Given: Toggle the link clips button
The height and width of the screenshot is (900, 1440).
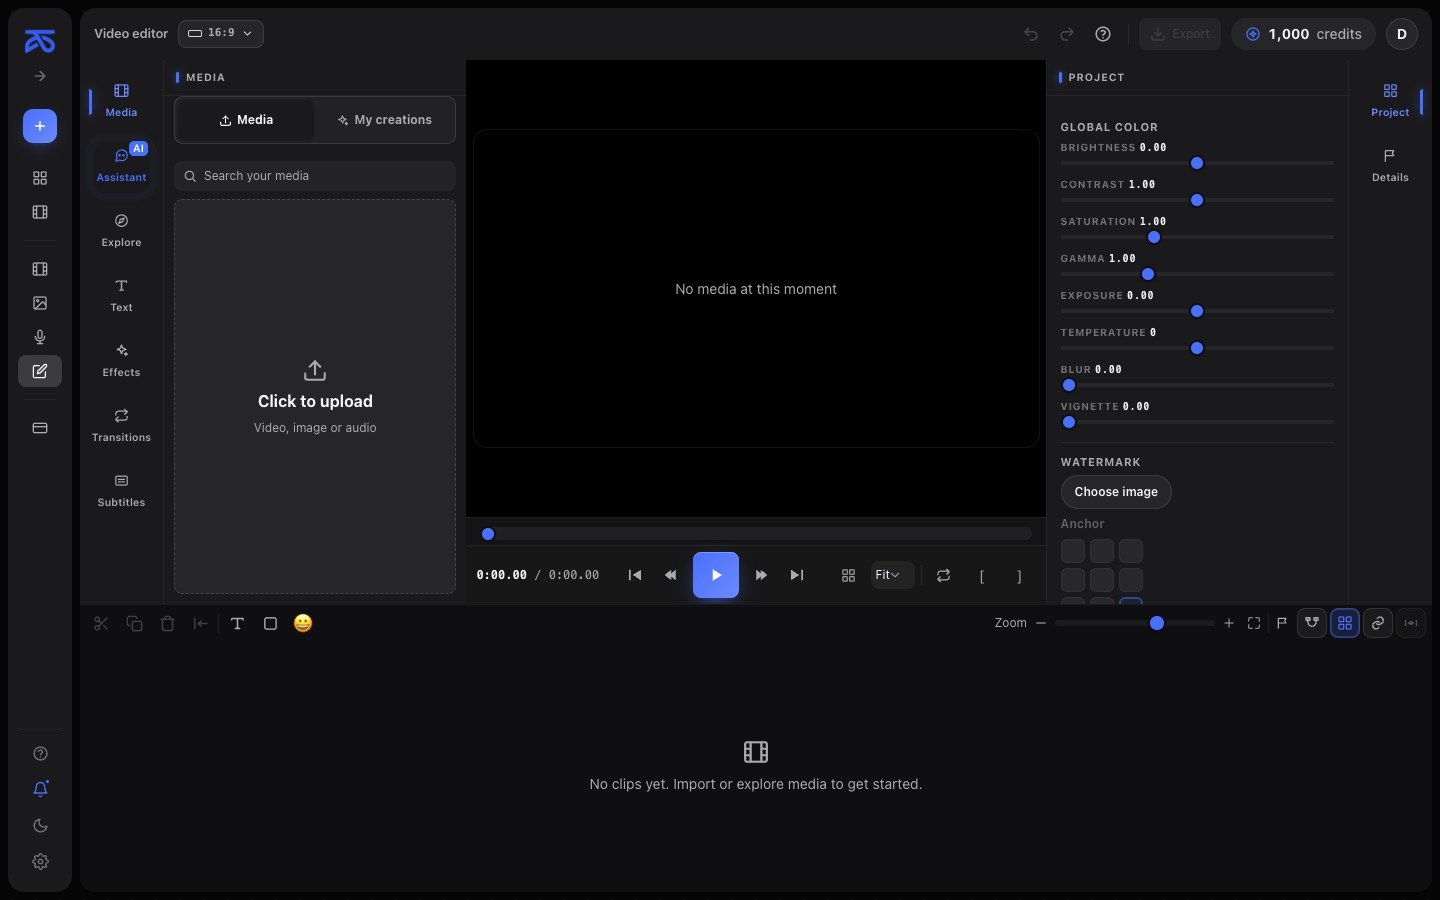Looking at the screenshot, I should click(x=1378, y=623).
